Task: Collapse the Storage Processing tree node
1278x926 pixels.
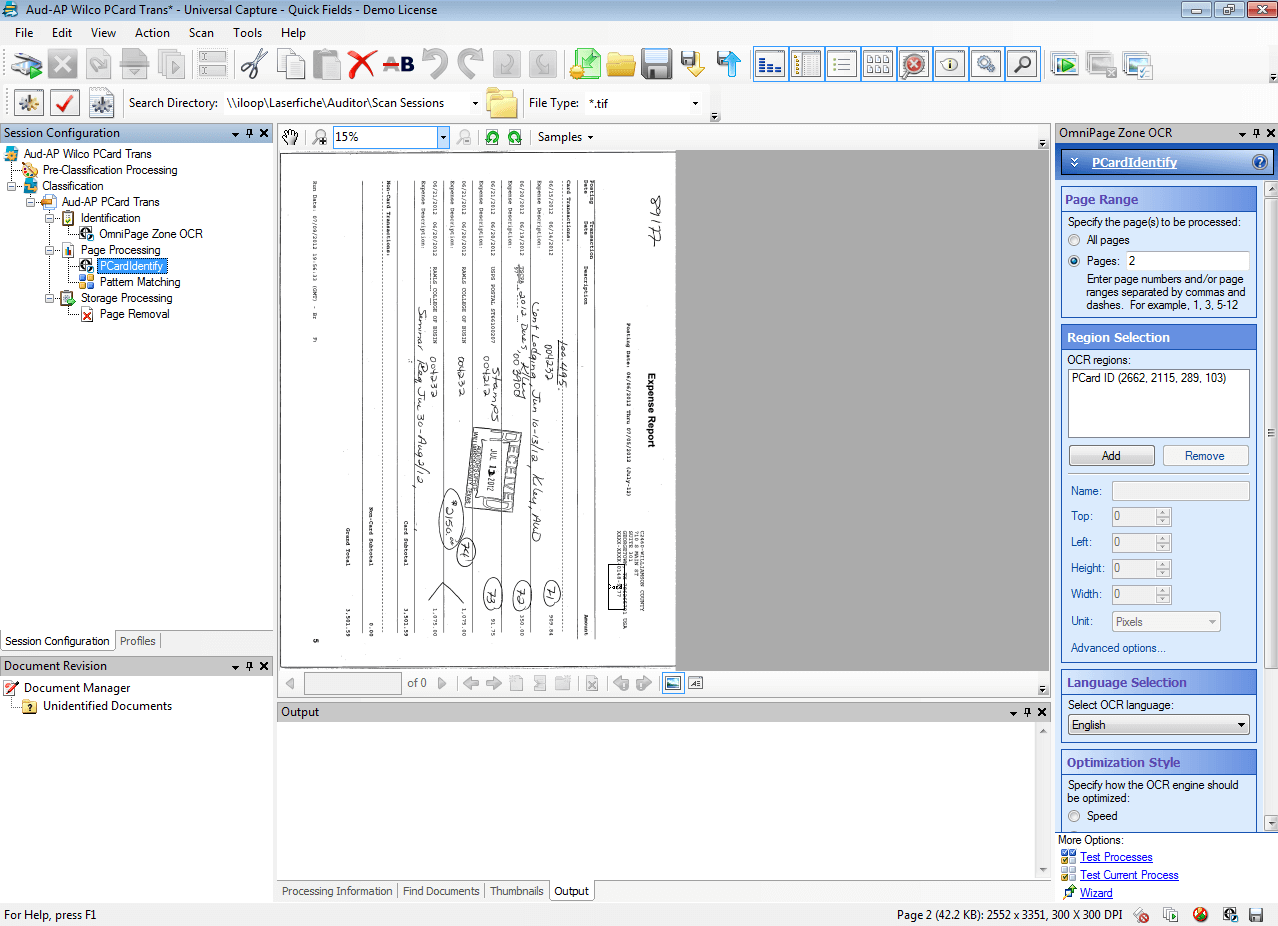Action: tap(50, 298)
